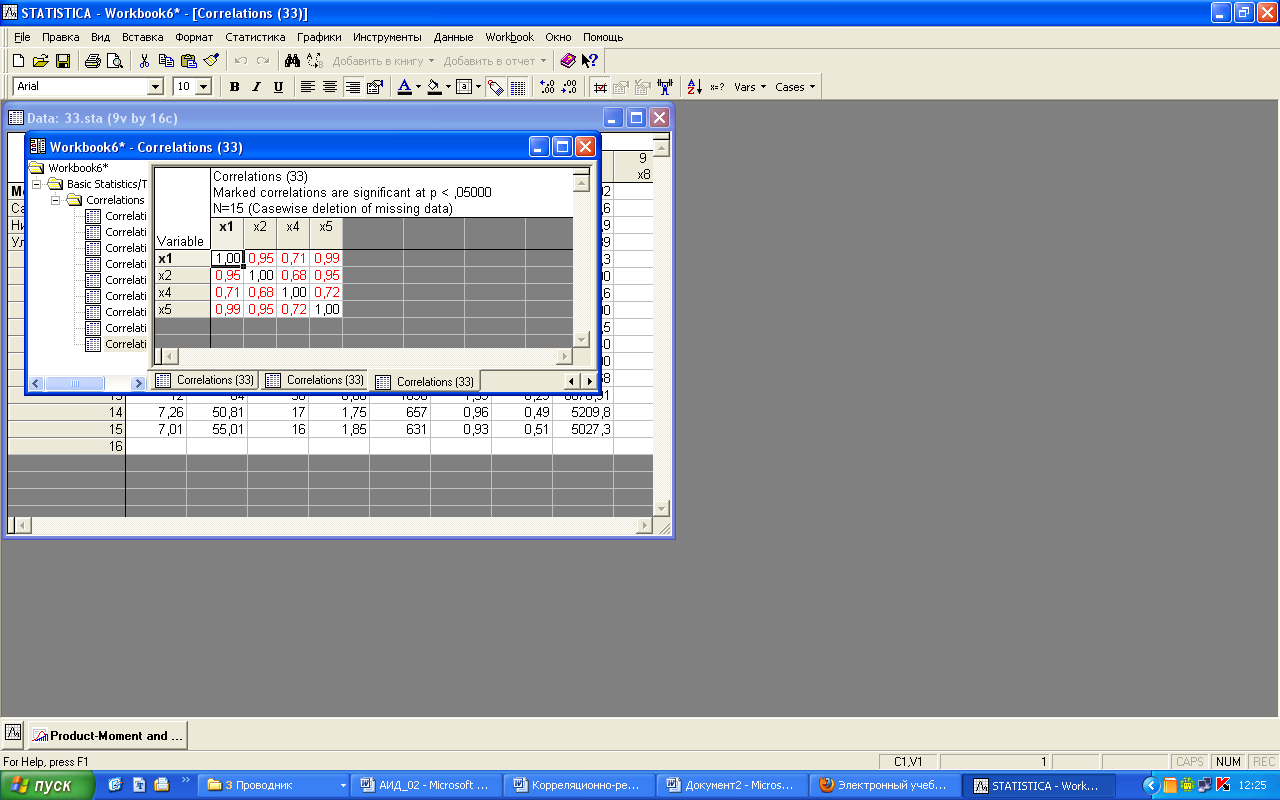The height and width of the screenshot is (800, 1280).
Task: Click the case weights weightlifter icon
Action: [665, 87]
